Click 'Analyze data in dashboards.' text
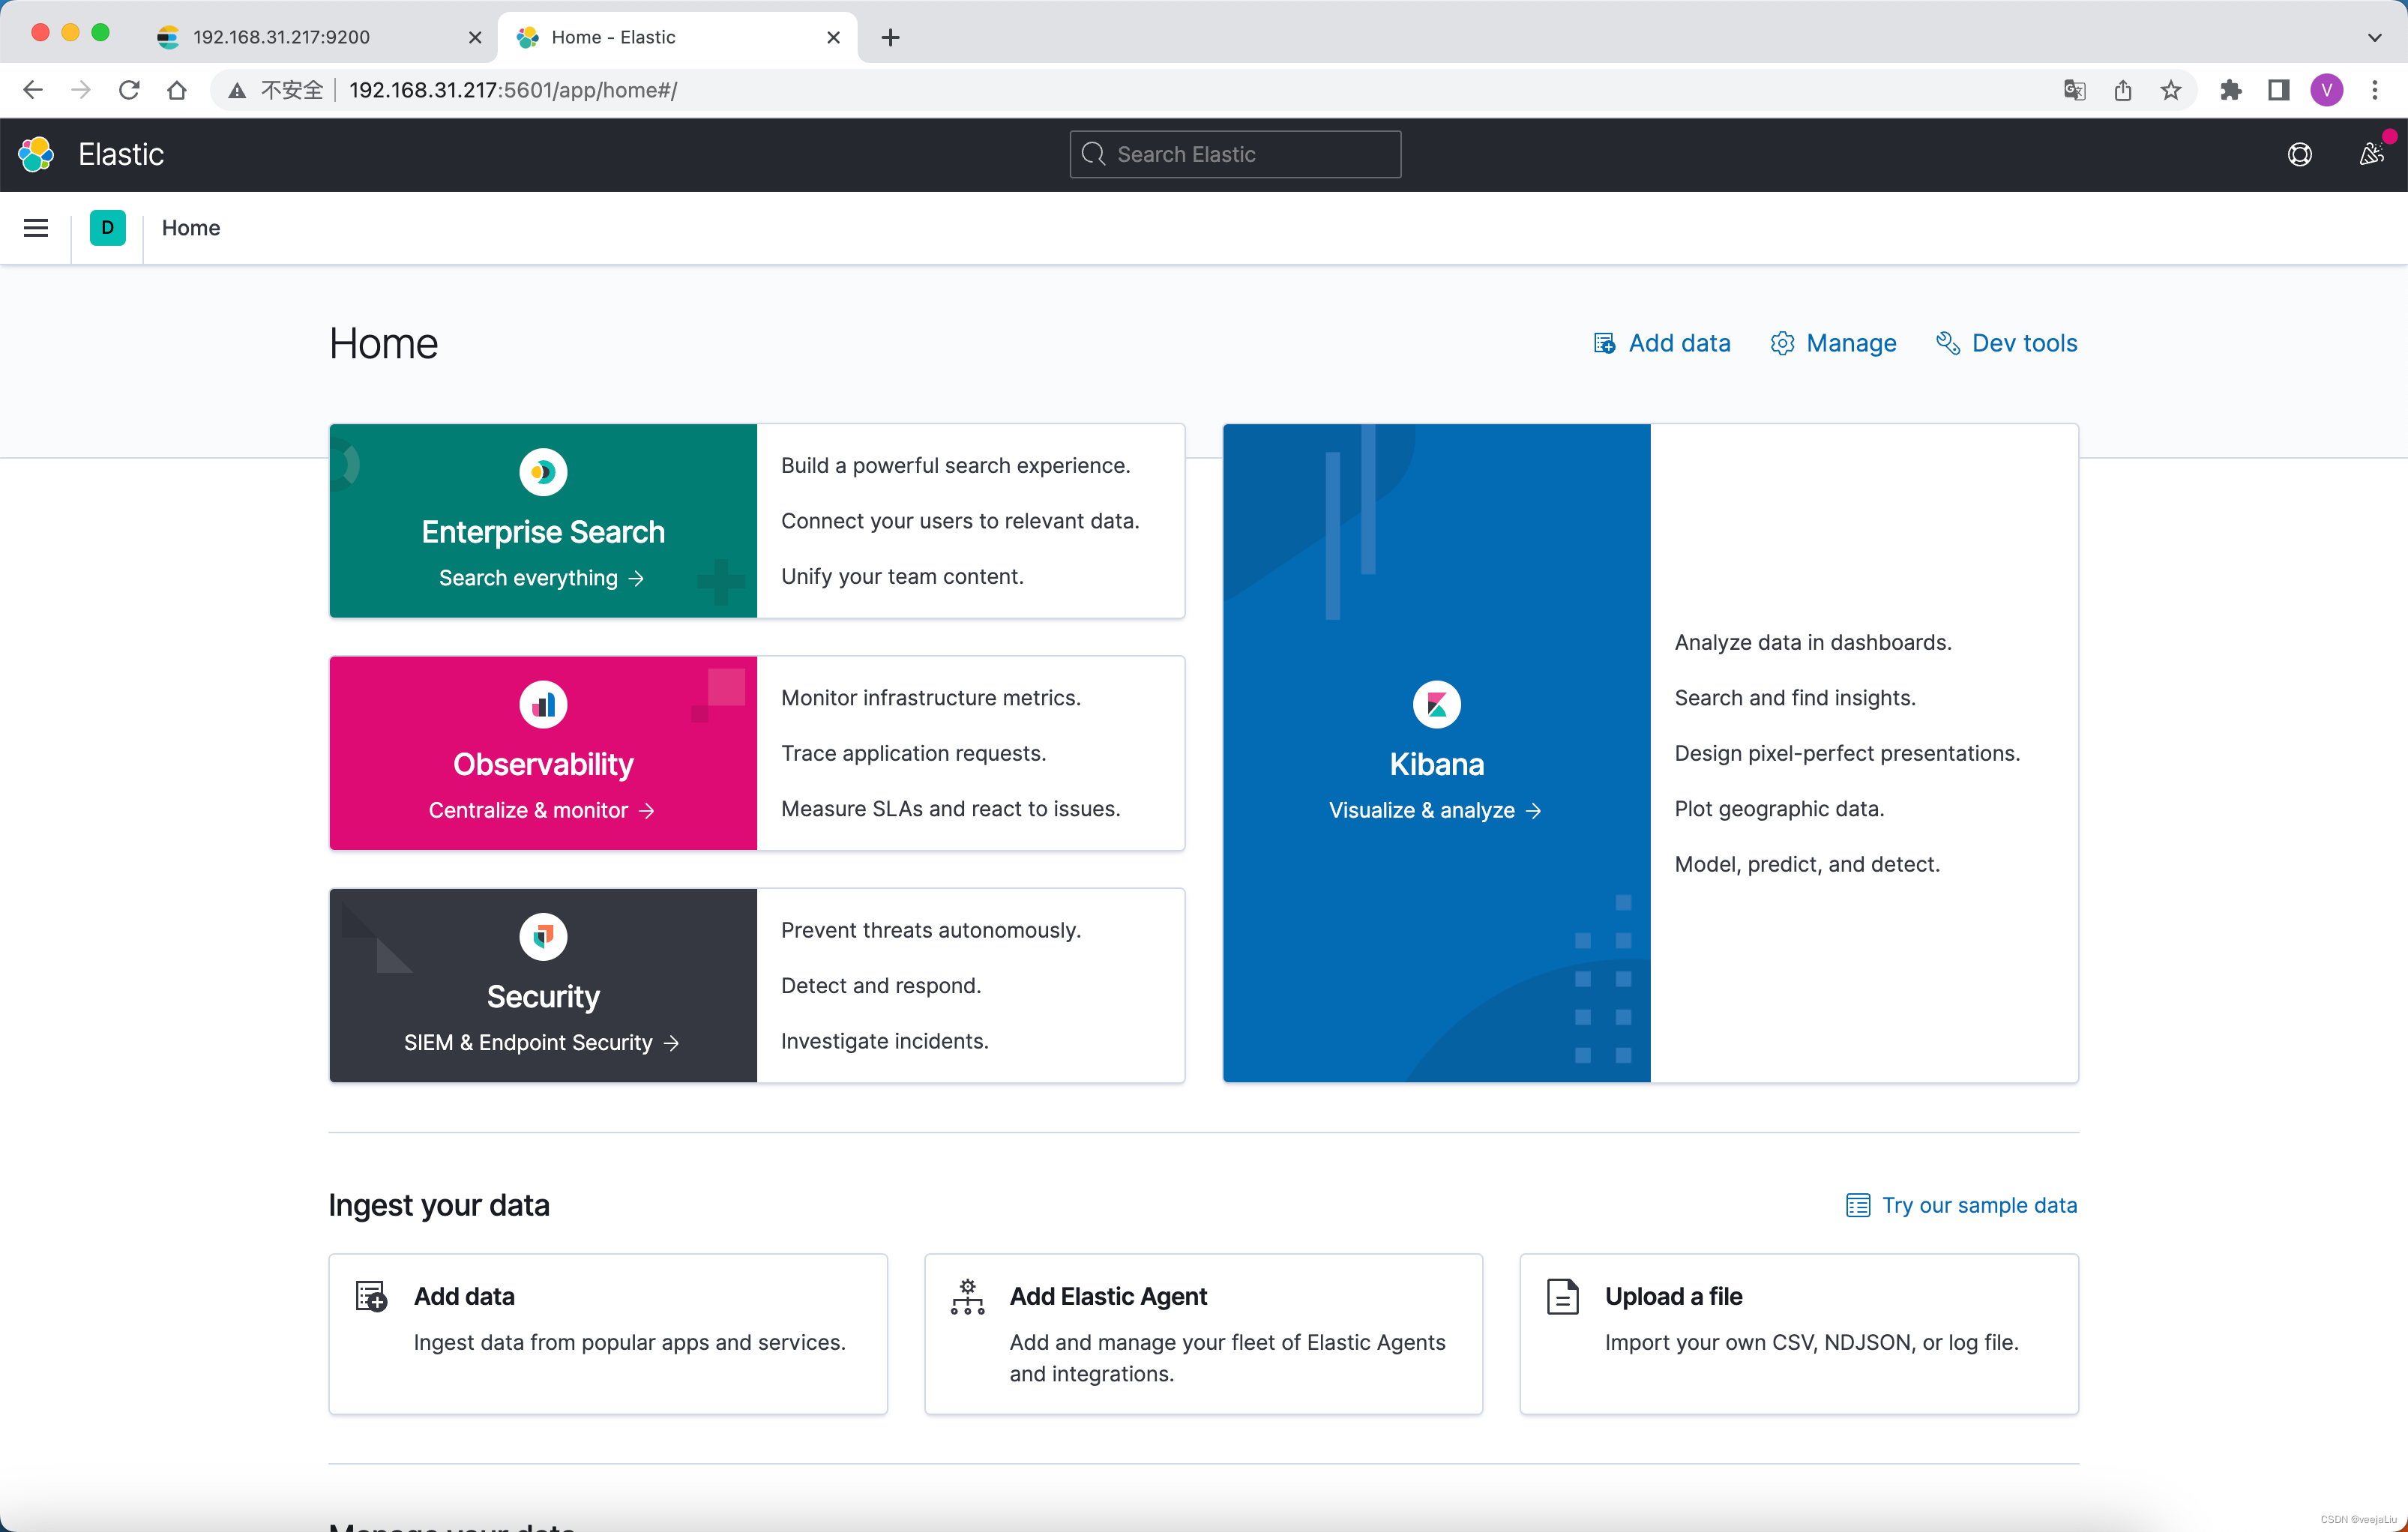Viewport: 2408px width, 1532px height. 1812,642
